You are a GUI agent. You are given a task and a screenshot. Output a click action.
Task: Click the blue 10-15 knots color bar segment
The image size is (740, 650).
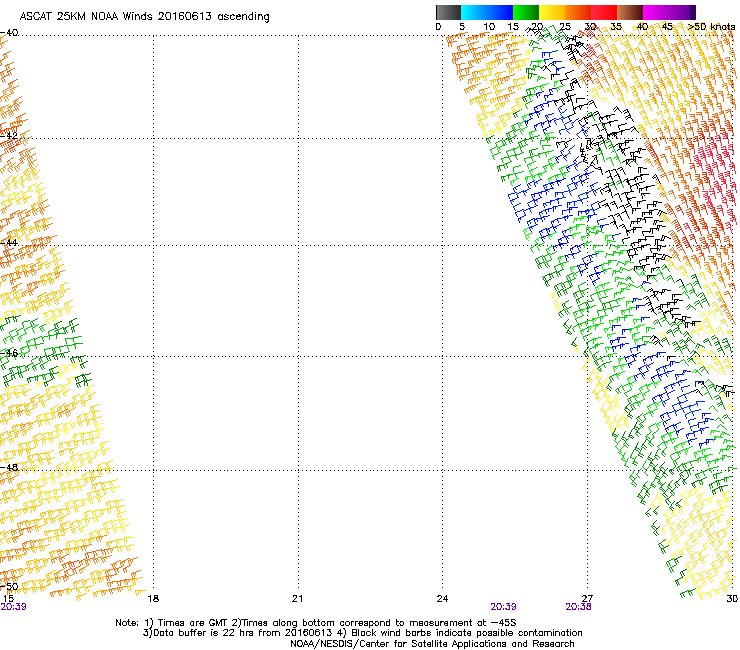pyautogui.click(x=500, y=12)
